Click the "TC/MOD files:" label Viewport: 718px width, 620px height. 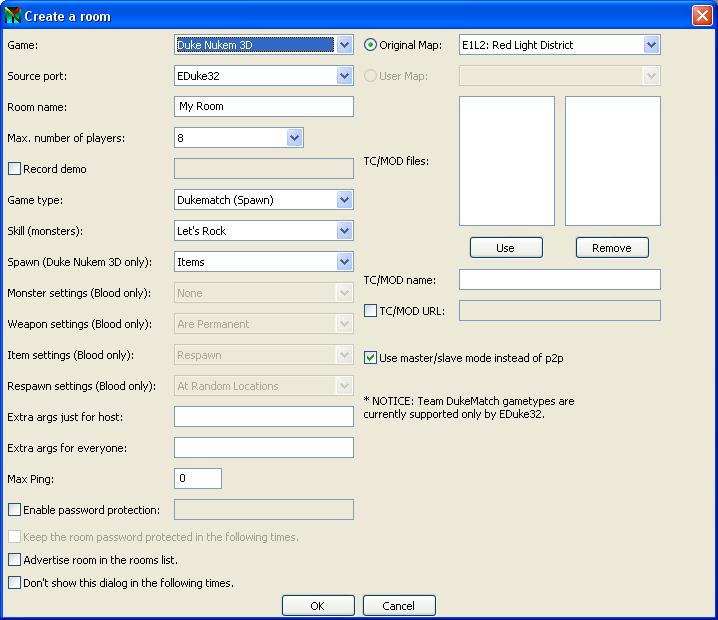(x=396, y=161)
